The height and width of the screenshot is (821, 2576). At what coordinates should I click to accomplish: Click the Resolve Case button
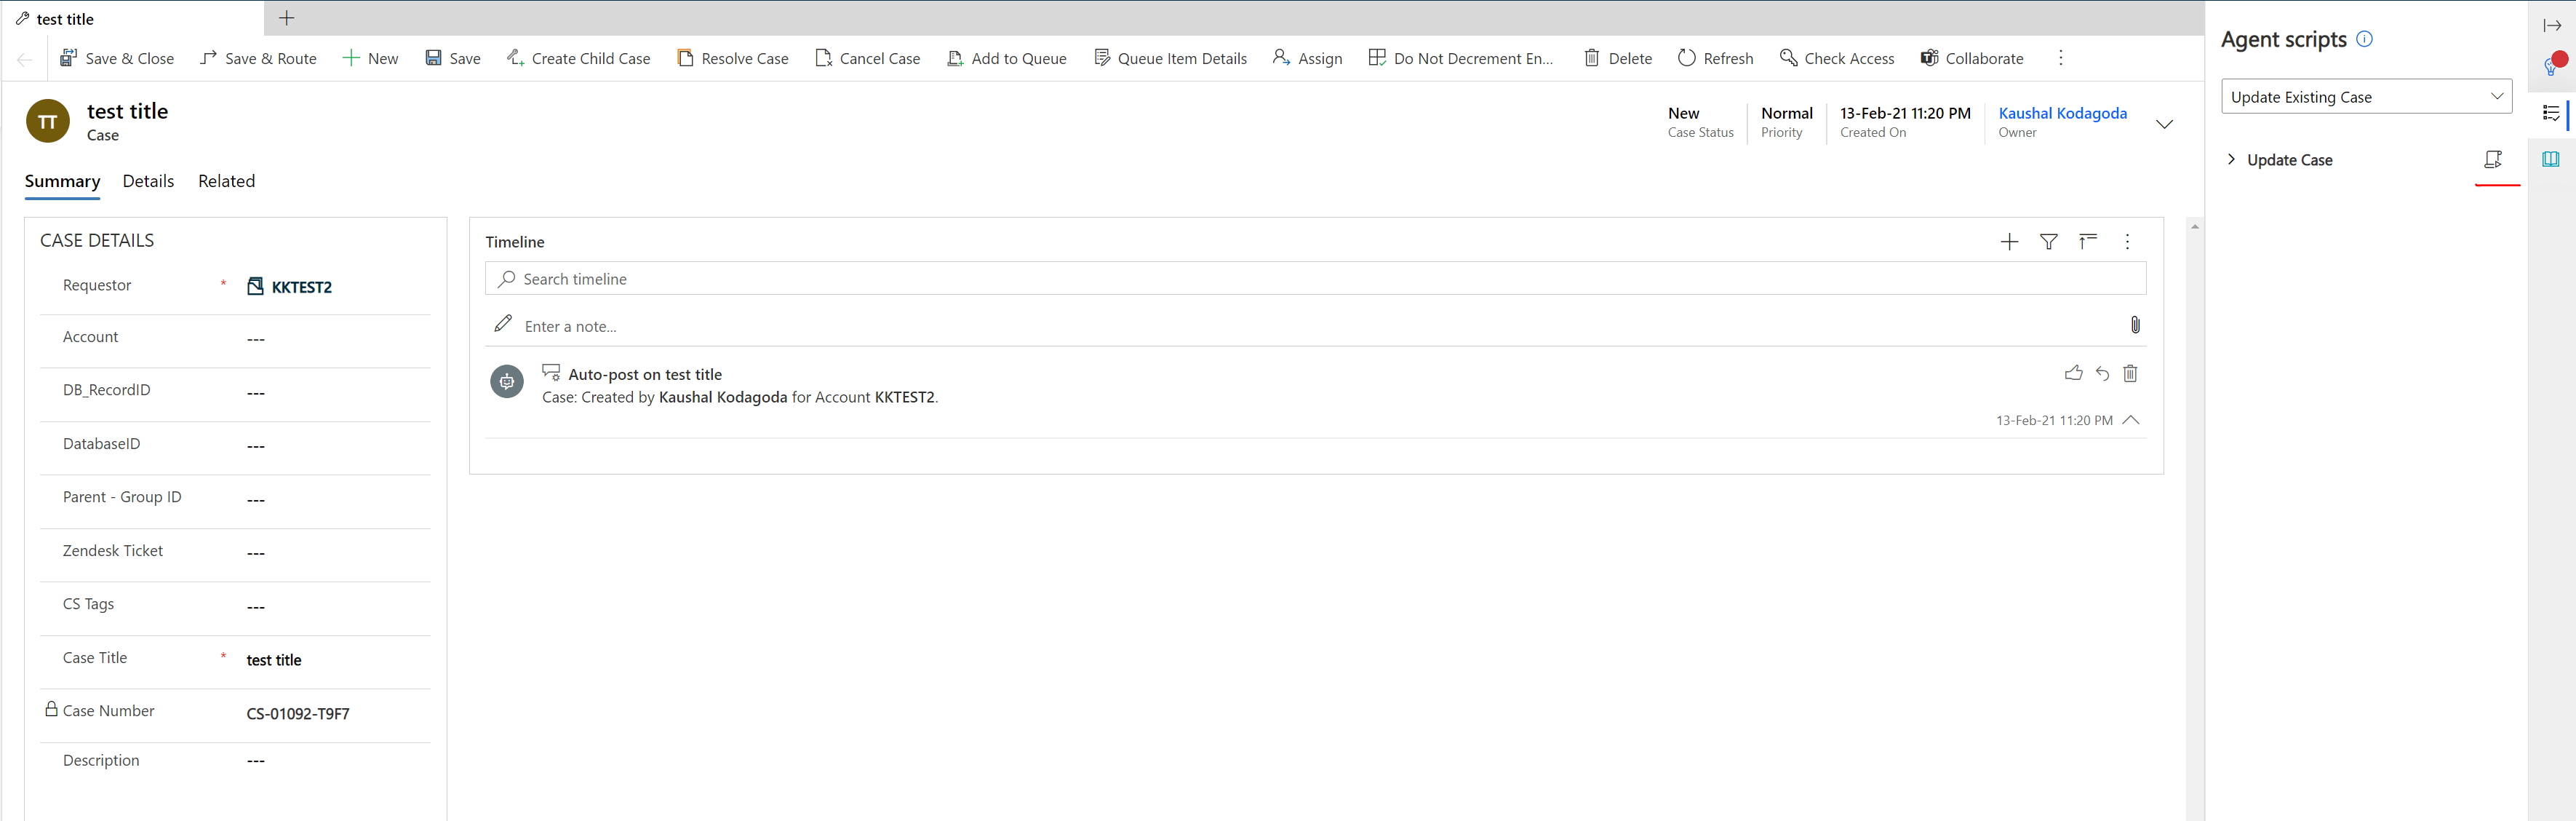(x=733, y=58)
